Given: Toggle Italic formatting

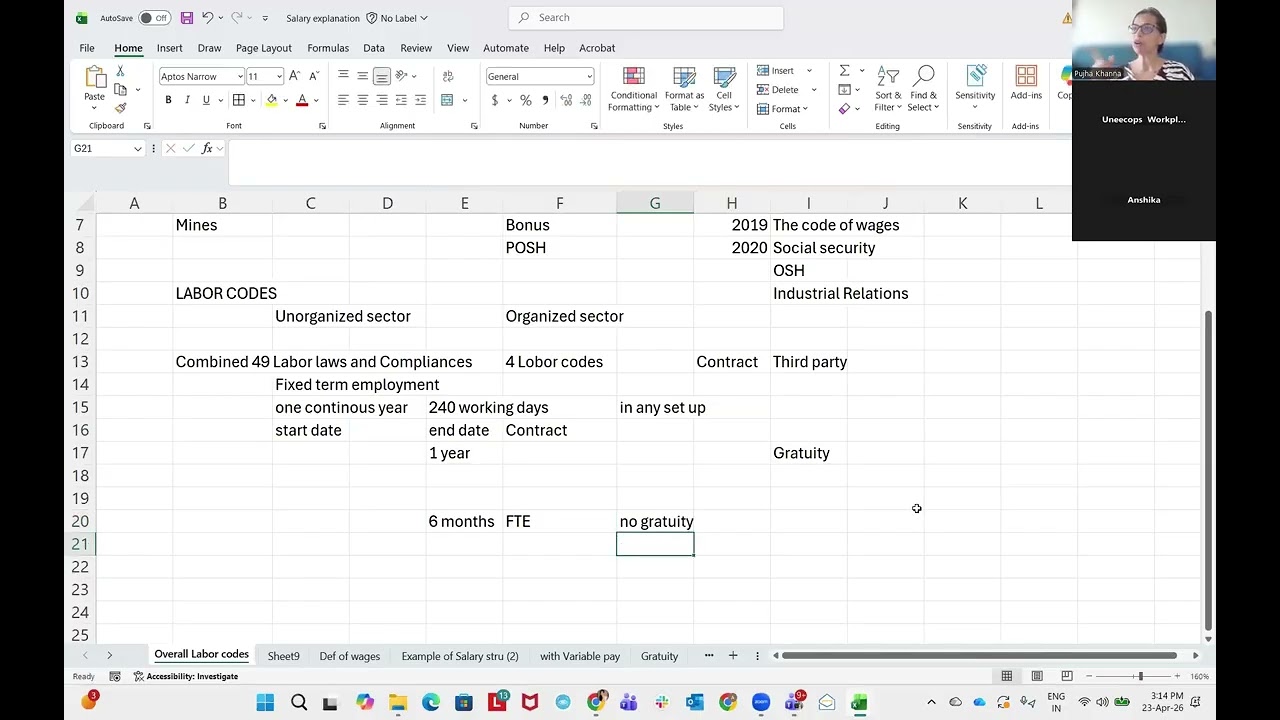Looking at the screenshot, I should pyautogui.click(x=187, y=100).
